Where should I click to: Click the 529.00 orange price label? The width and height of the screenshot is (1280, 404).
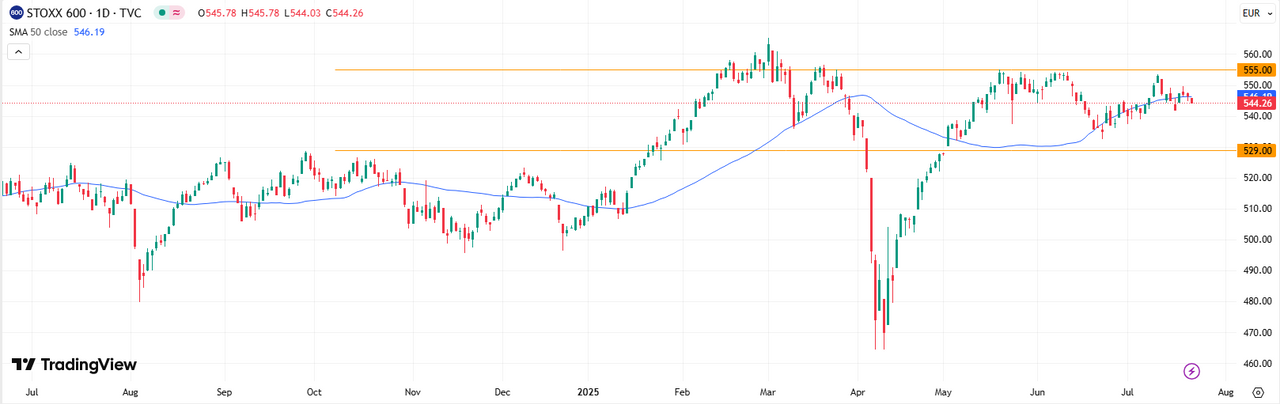tap(1258, 150)
